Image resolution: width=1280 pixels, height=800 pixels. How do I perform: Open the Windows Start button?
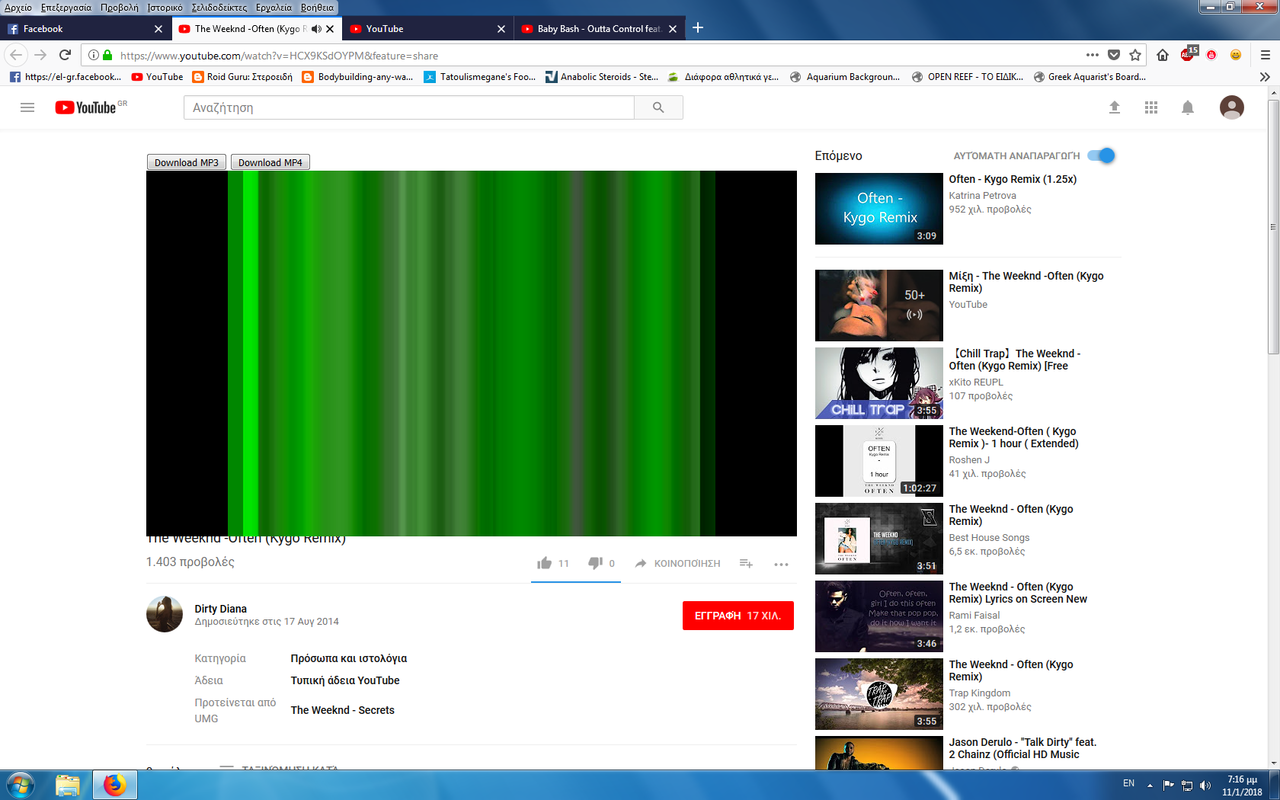coord(20,784)
